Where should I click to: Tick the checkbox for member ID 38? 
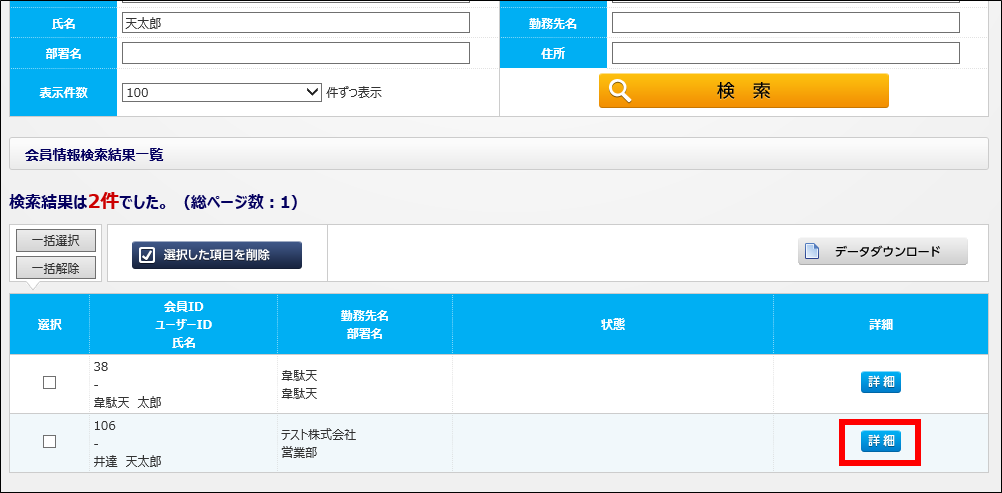click(x=49, y=383)
